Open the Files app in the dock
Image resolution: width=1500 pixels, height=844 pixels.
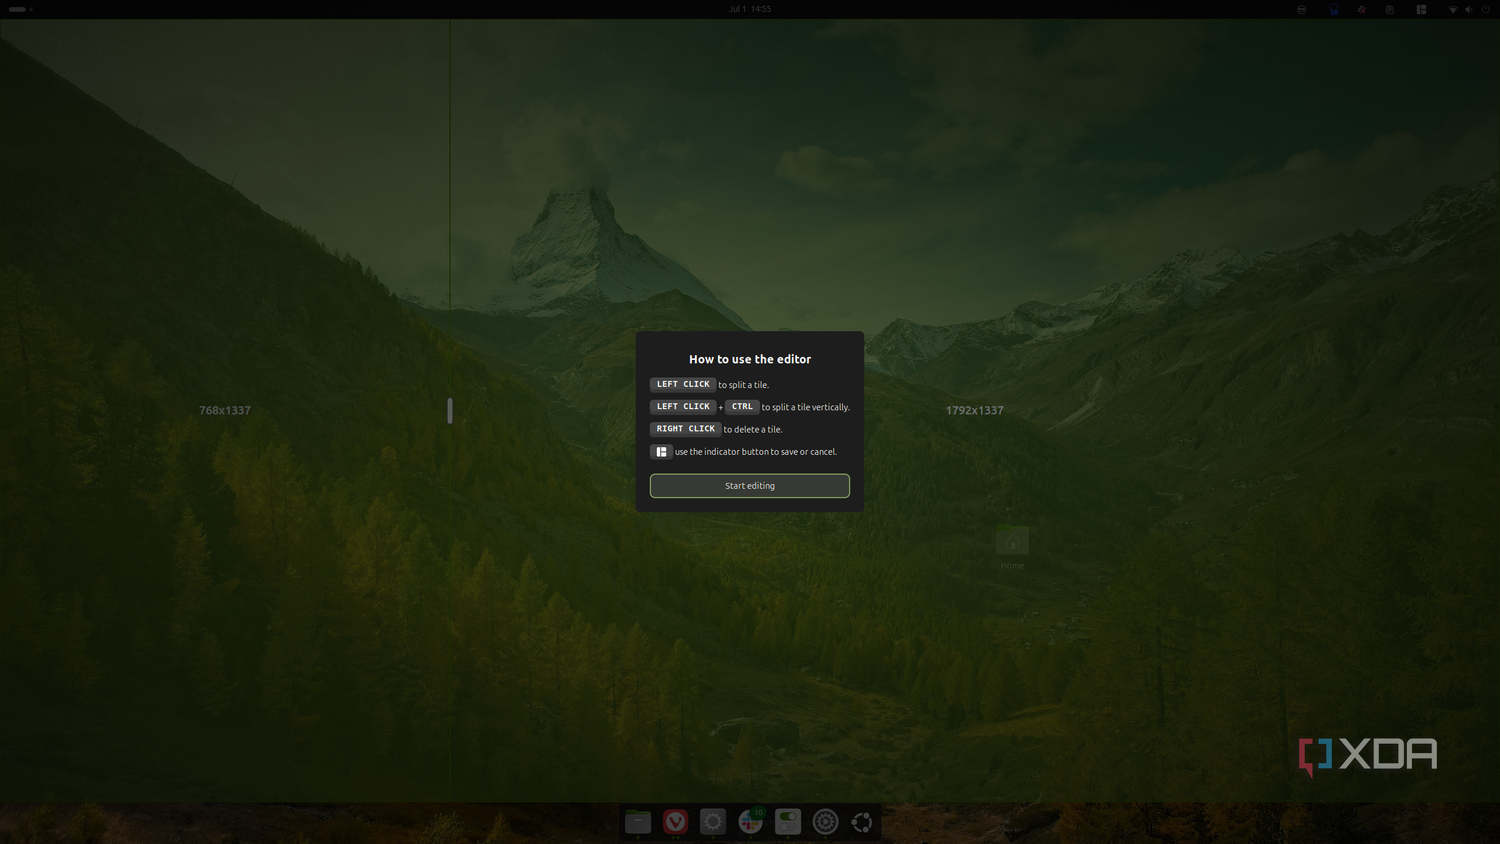click(638, 822)
